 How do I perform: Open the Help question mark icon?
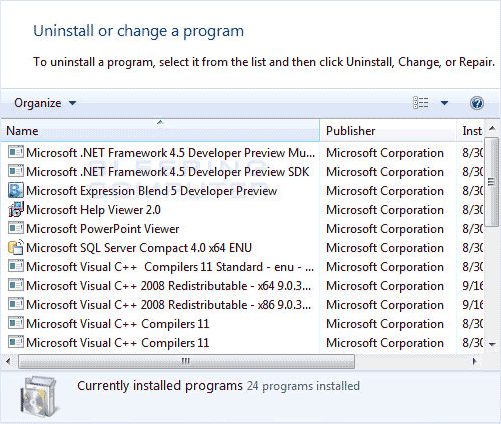[x=477, y=103]
